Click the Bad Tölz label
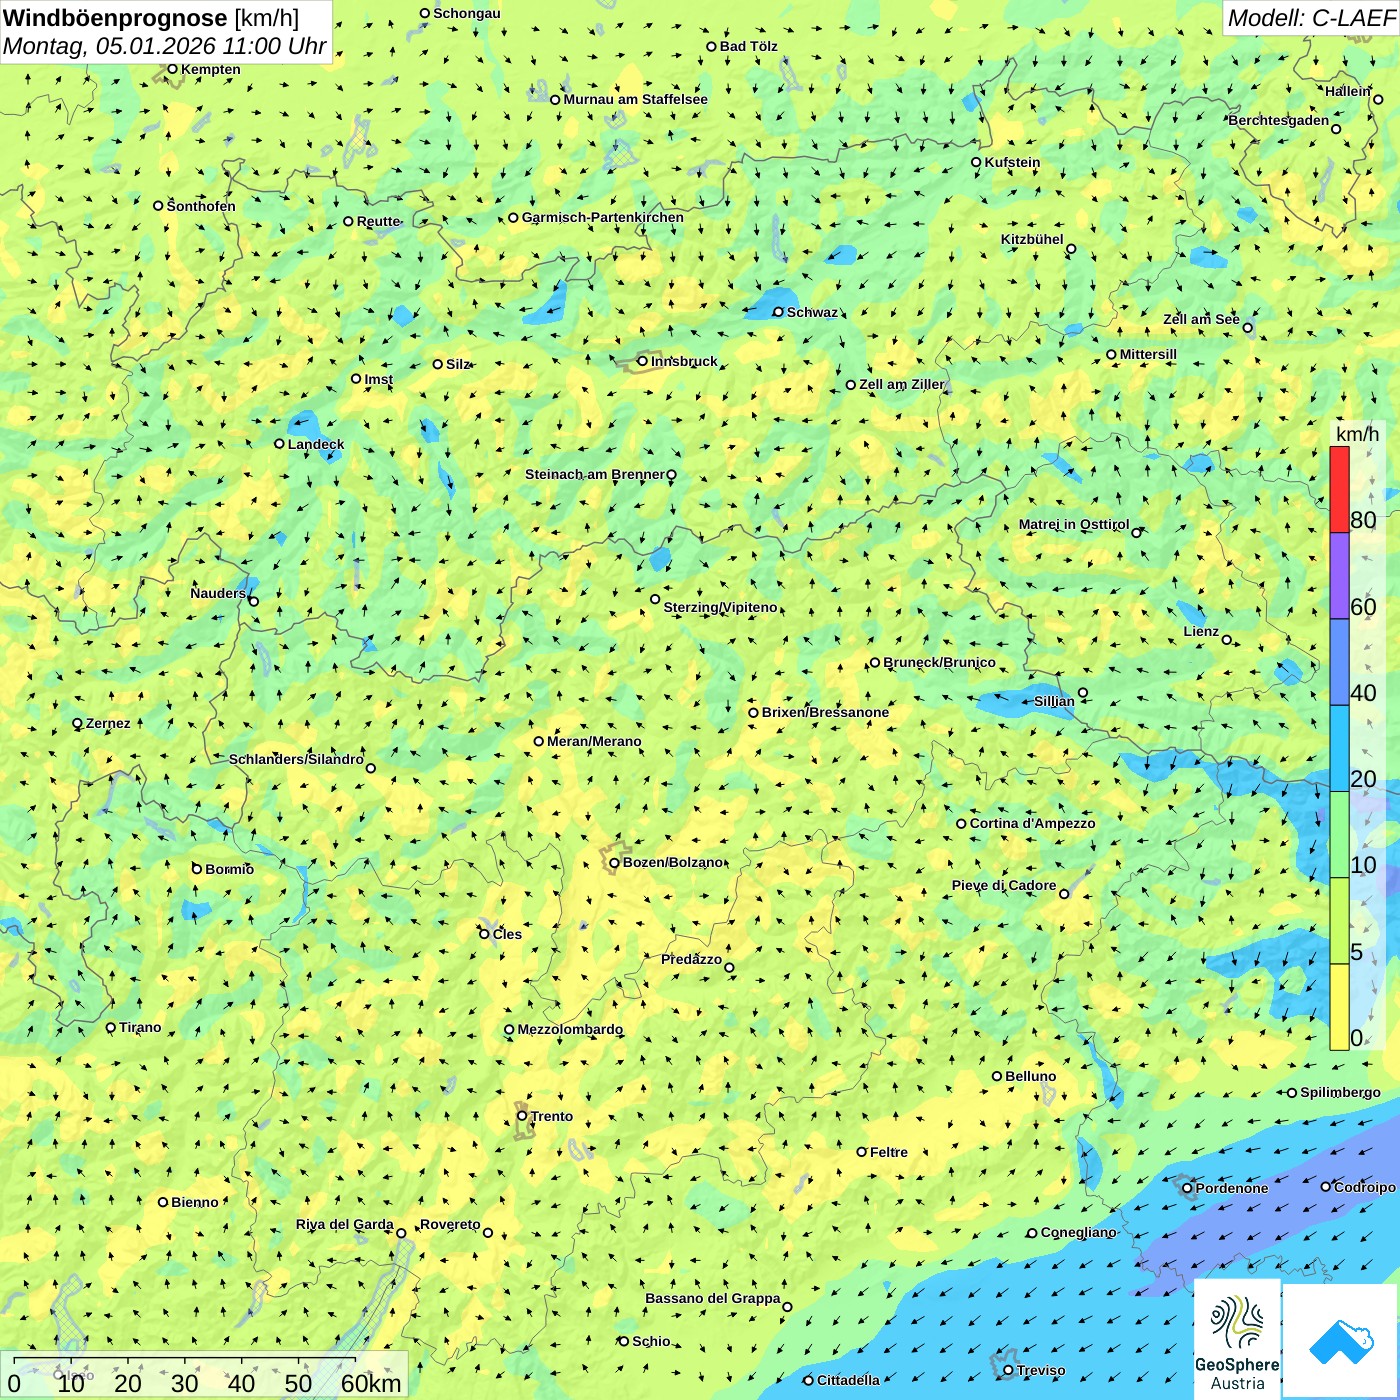 (748, 46)
